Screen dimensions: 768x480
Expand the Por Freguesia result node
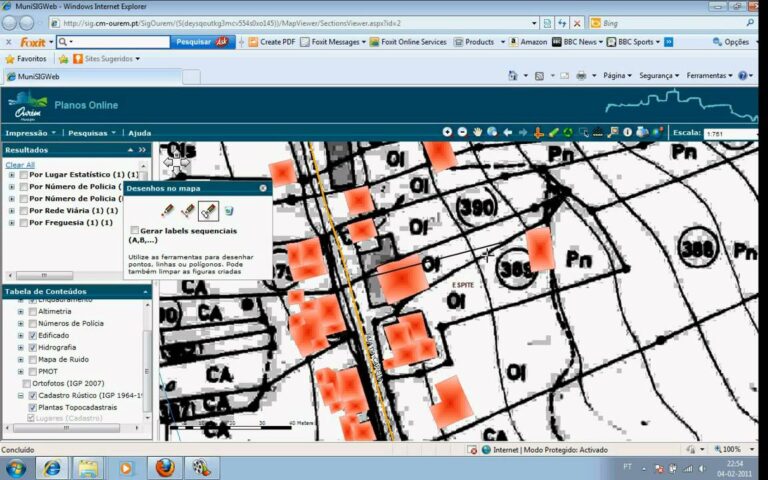coord(12,223)
